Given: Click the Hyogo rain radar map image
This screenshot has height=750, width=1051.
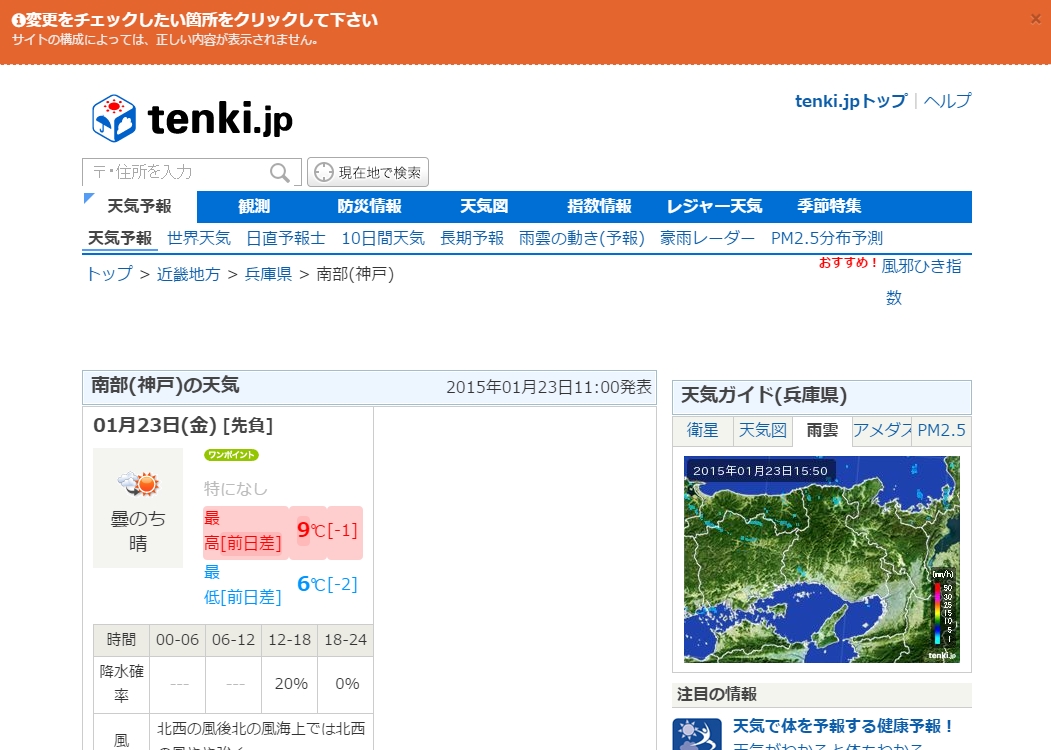Looking at the screenshot, I should coord(822,560).
